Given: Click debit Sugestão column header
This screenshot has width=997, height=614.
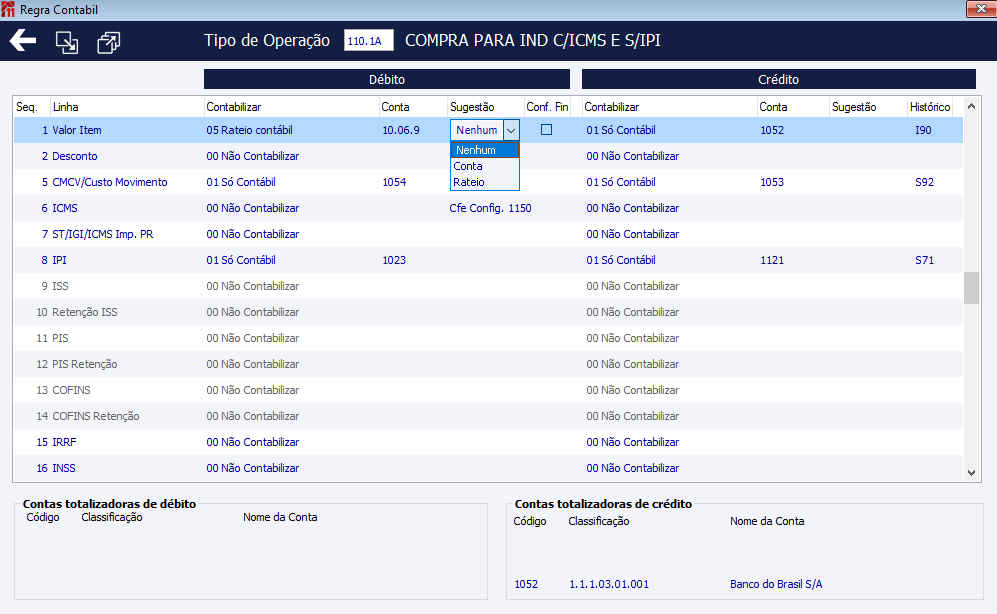Looking at the screenshot, I should coord(472,107).
